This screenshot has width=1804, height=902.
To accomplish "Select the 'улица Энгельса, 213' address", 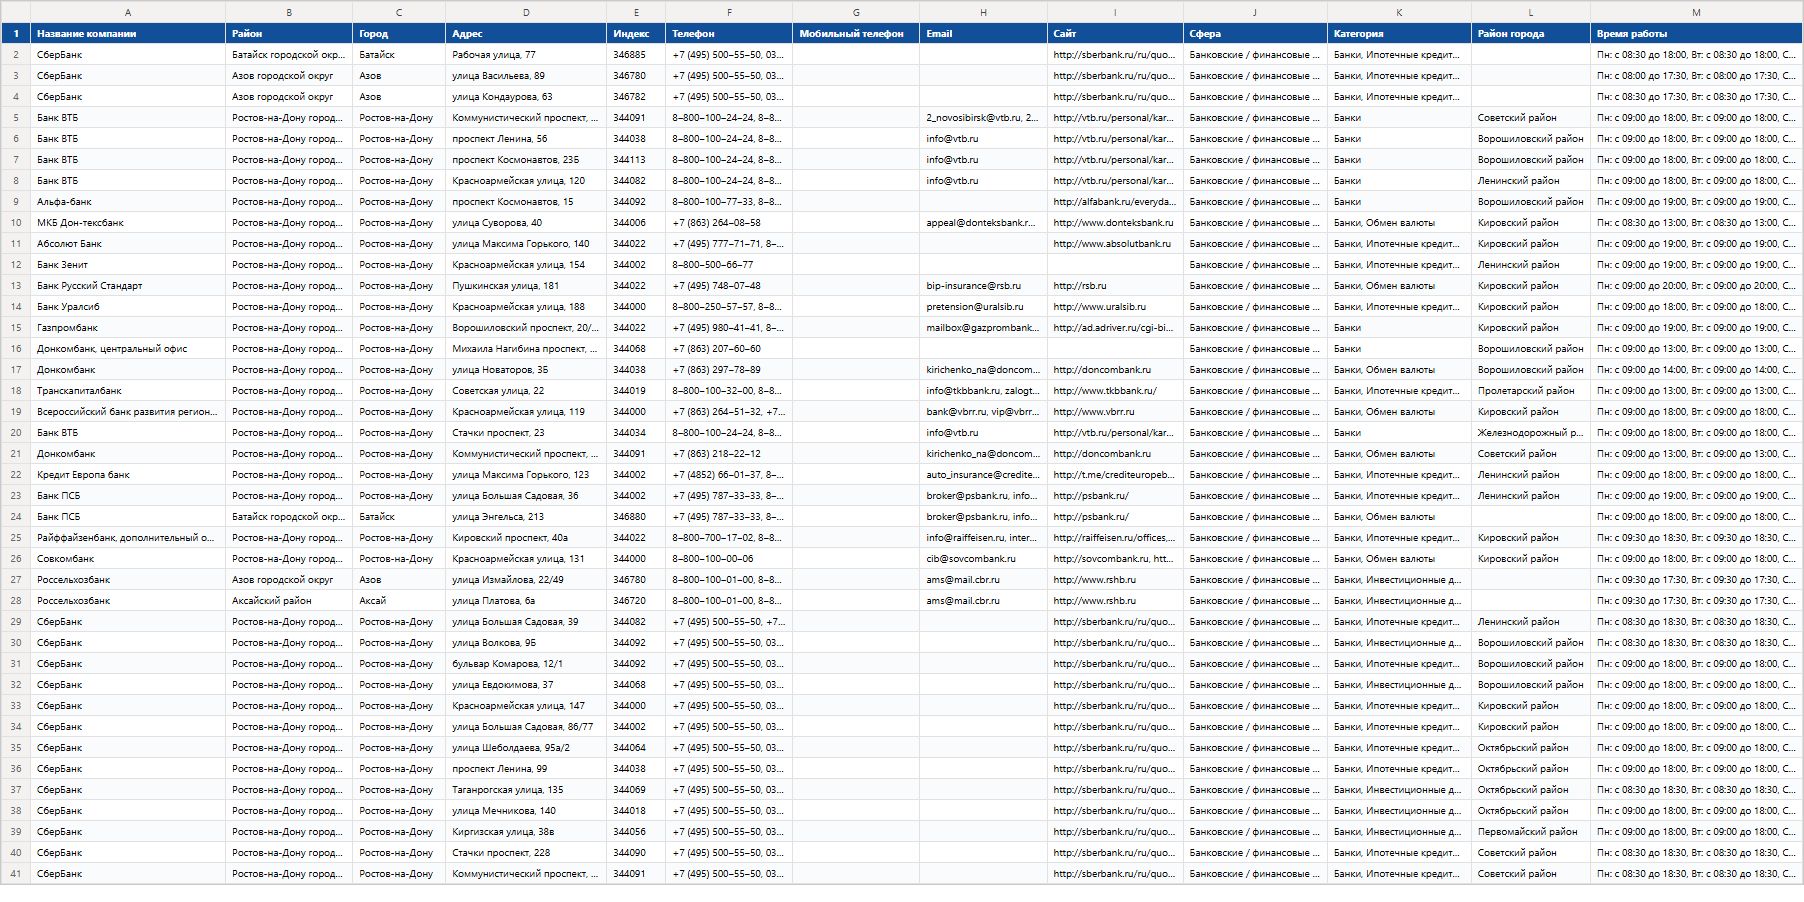I will click(x=526, y=517).
